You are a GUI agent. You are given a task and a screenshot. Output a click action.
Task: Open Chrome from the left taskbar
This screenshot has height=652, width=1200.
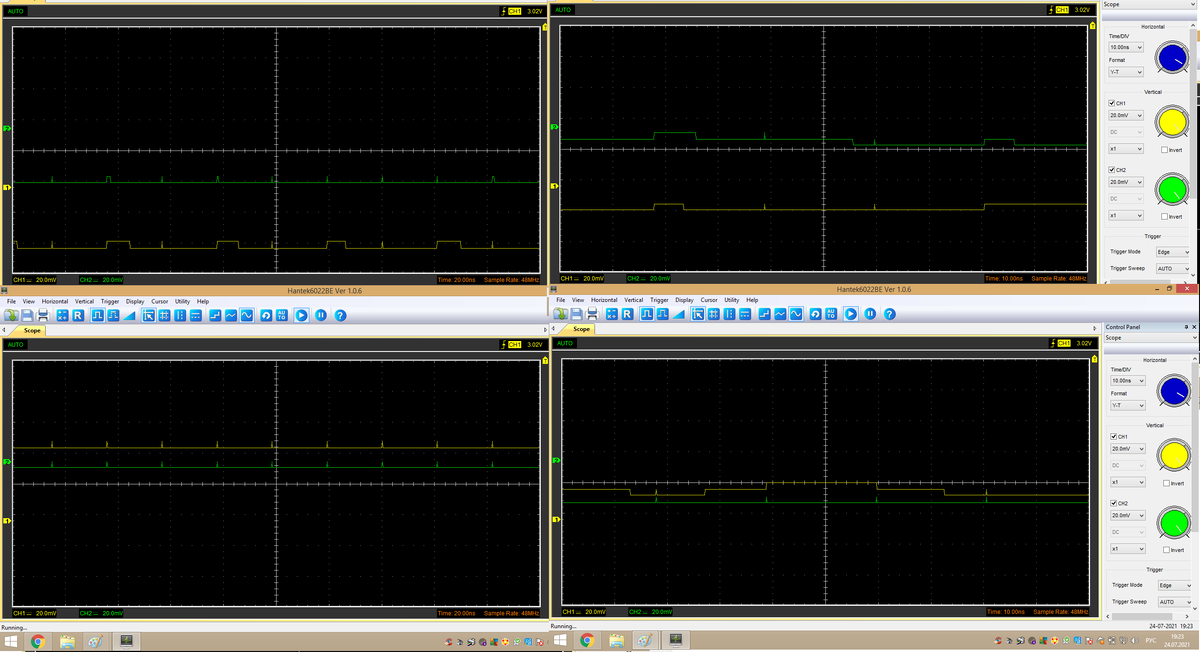coord(38,641)
